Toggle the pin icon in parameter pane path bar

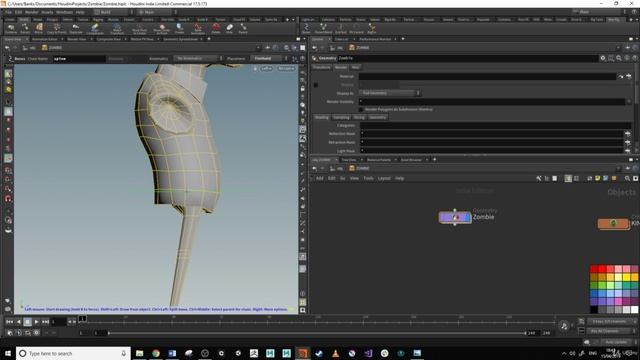coord(627,48)
